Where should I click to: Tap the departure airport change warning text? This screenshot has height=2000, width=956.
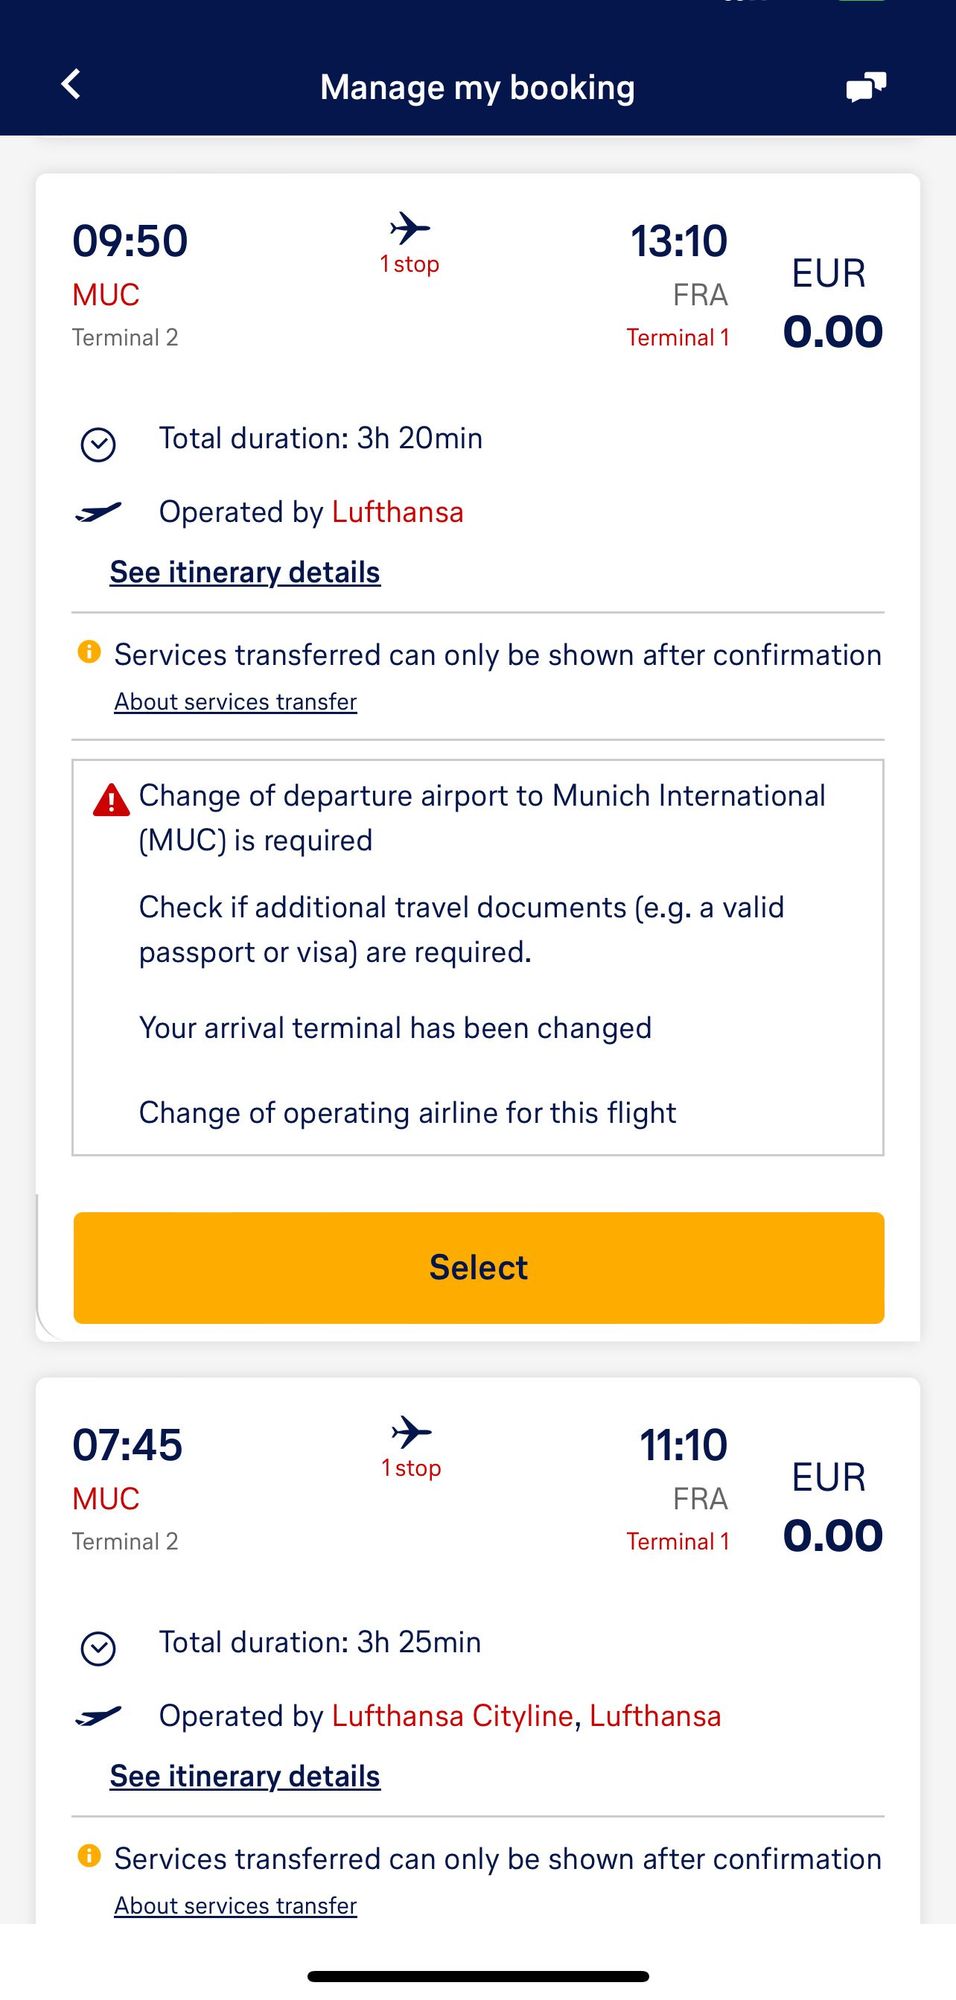tap(482, 818)
